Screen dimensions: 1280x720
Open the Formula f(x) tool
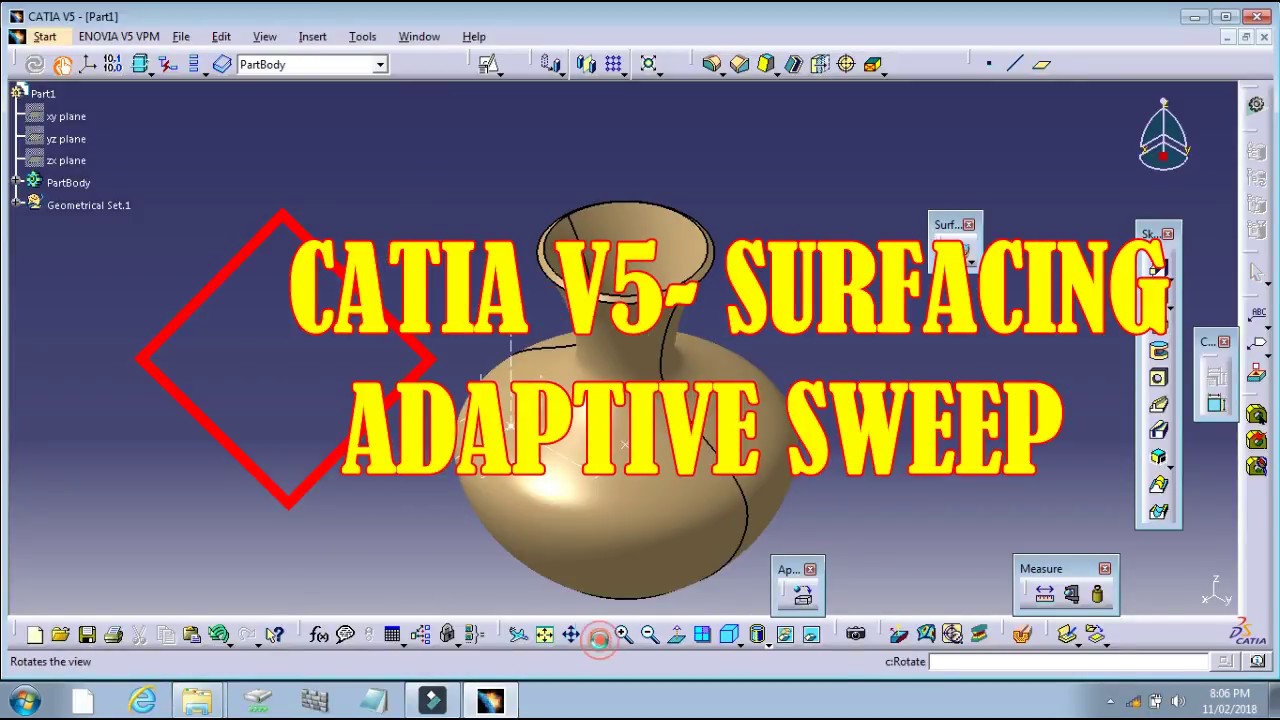[319, 634]
